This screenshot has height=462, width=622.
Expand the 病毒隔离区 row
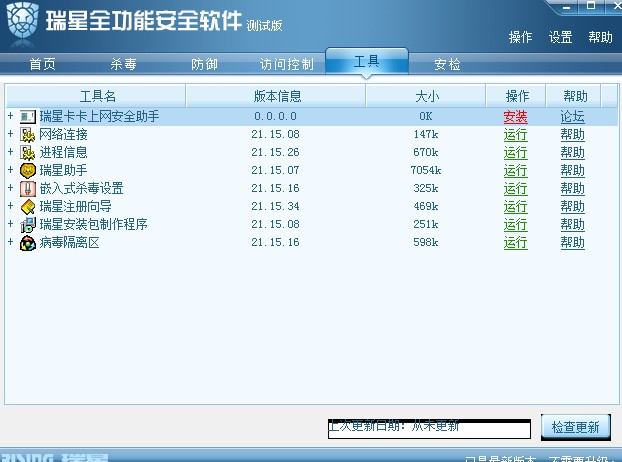point(11,242)
